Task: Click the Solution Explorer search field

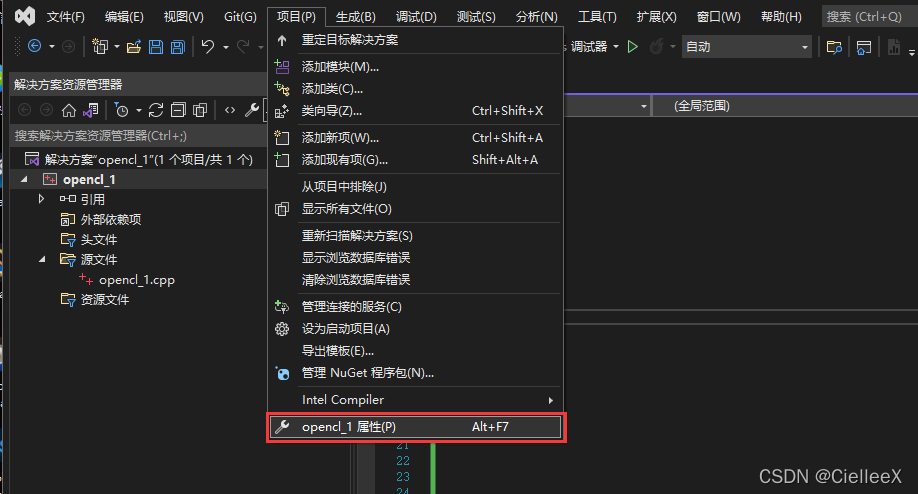Action: click(x=139, y=136)
